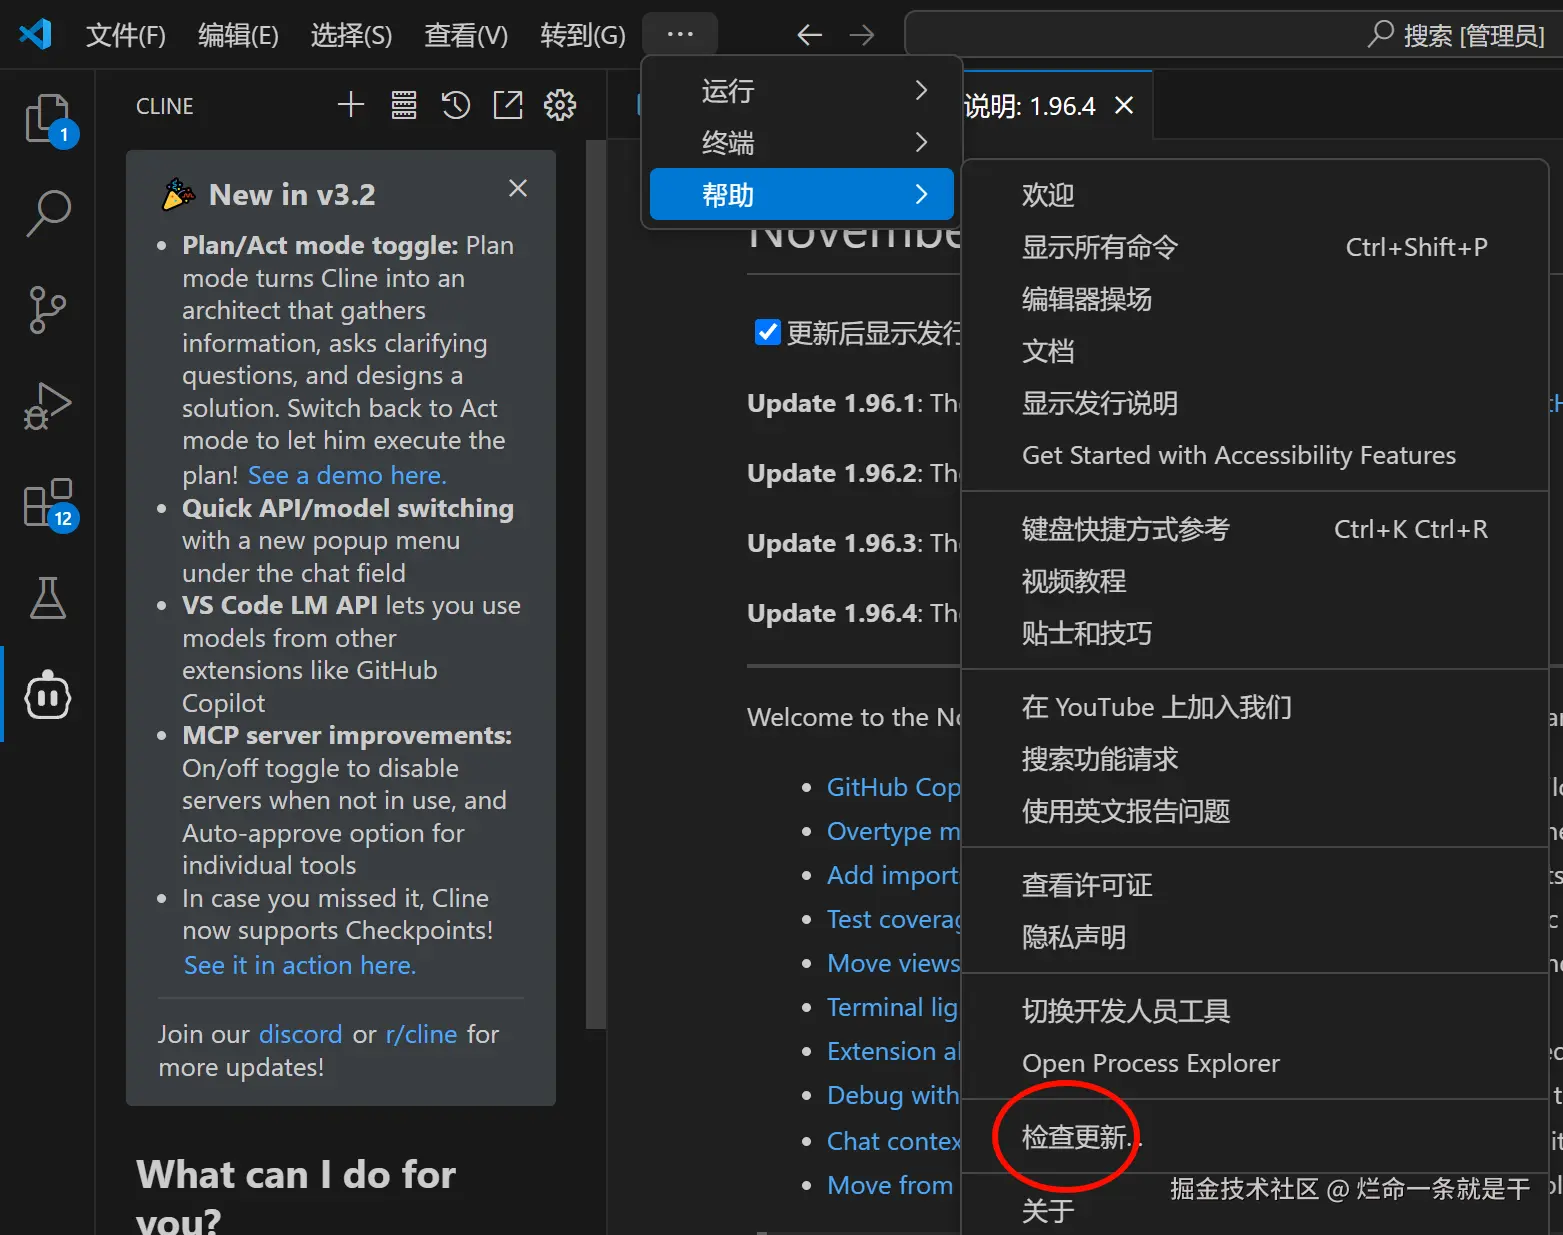Close the New in v3.2 announcement

click(x=518, y=188)
